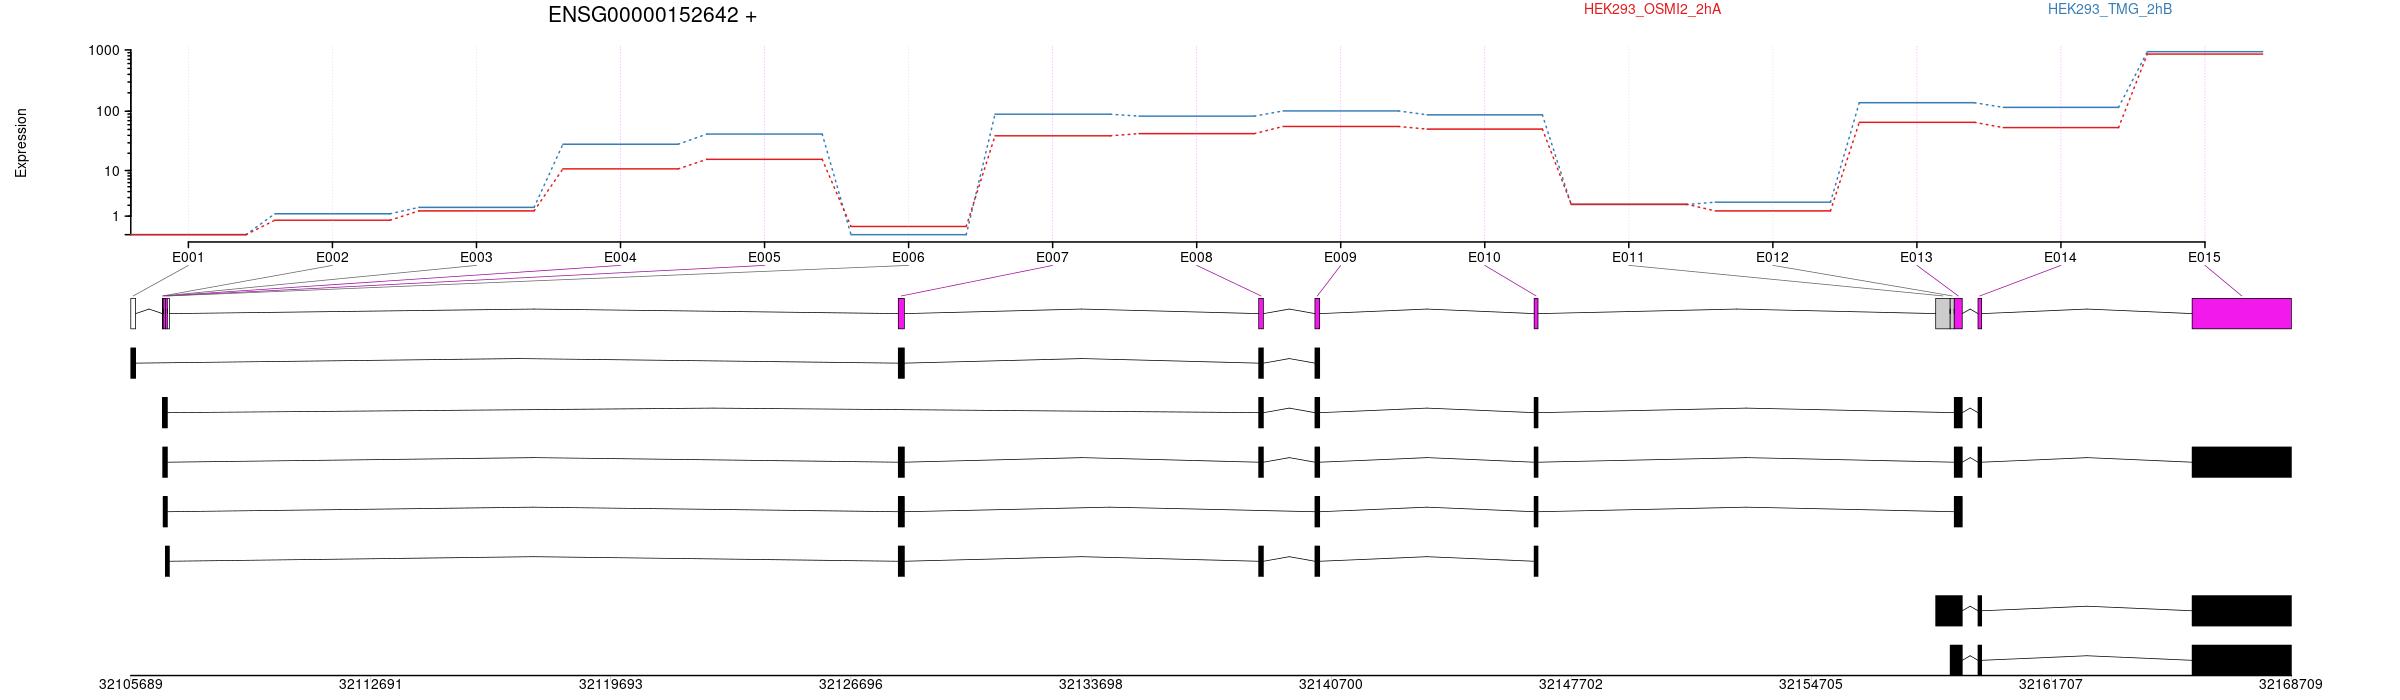This screenshot has width=2400, height=700.
Task: Click the E008 exon label
Action: [1196, 257]
